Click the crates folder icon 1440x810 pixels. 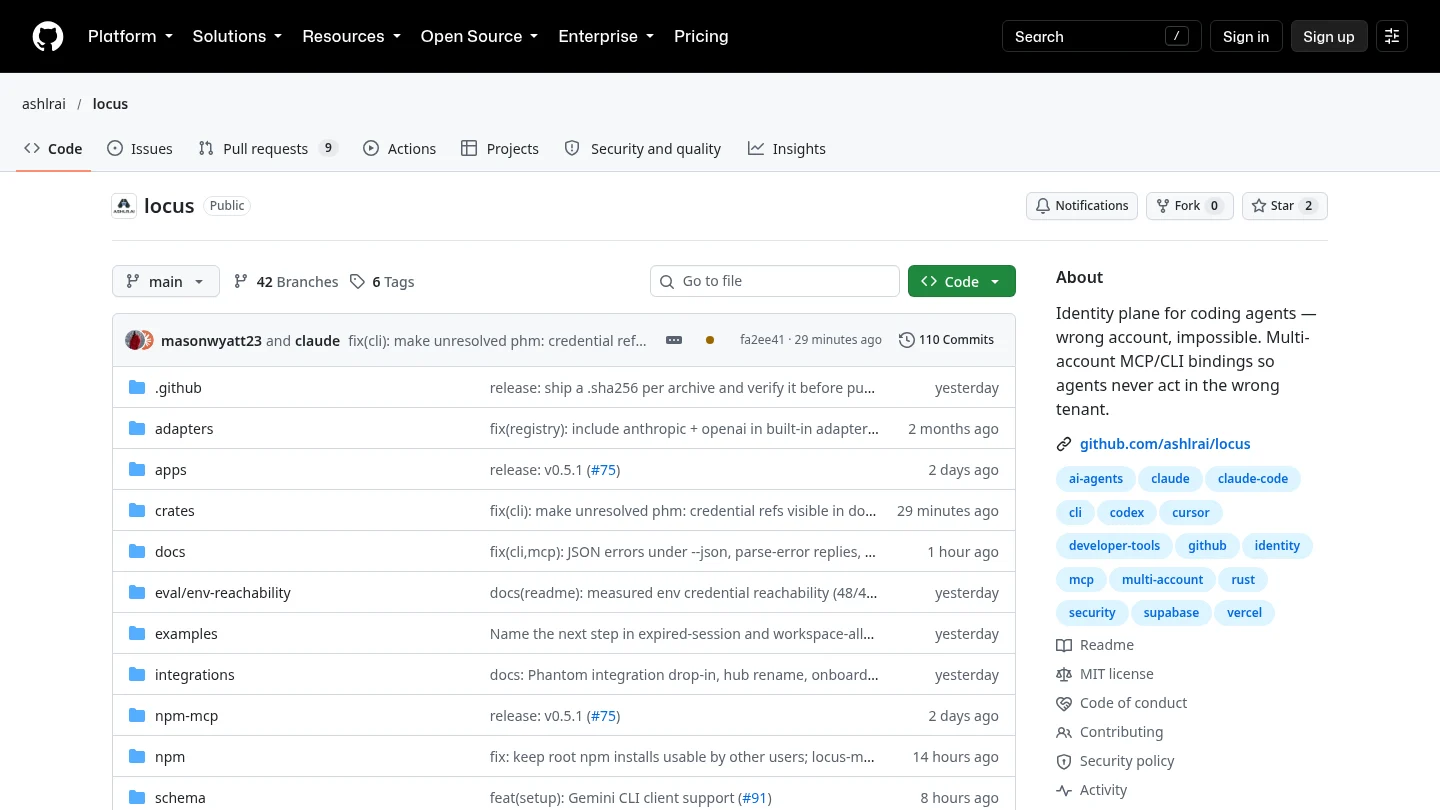click(x=137, y=511)
